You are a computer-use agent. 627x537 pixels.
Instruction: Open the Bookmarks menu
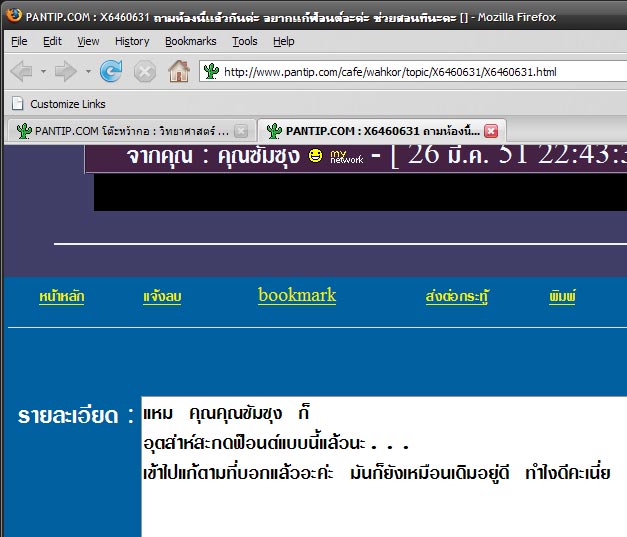(x=191, y=41)
